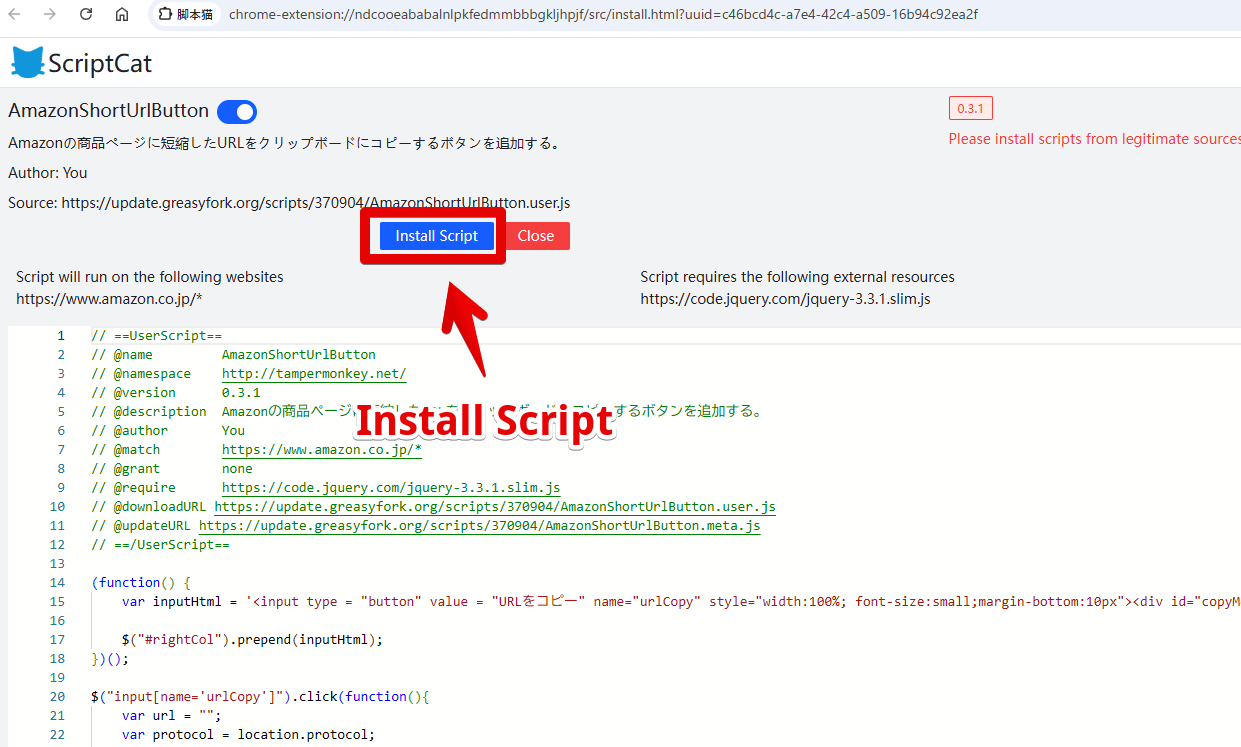Click 'Script will run on the following websites' heading
The height and width of the screenshot is (747, 1241).
pyautogui.click(x=150, y=277)
